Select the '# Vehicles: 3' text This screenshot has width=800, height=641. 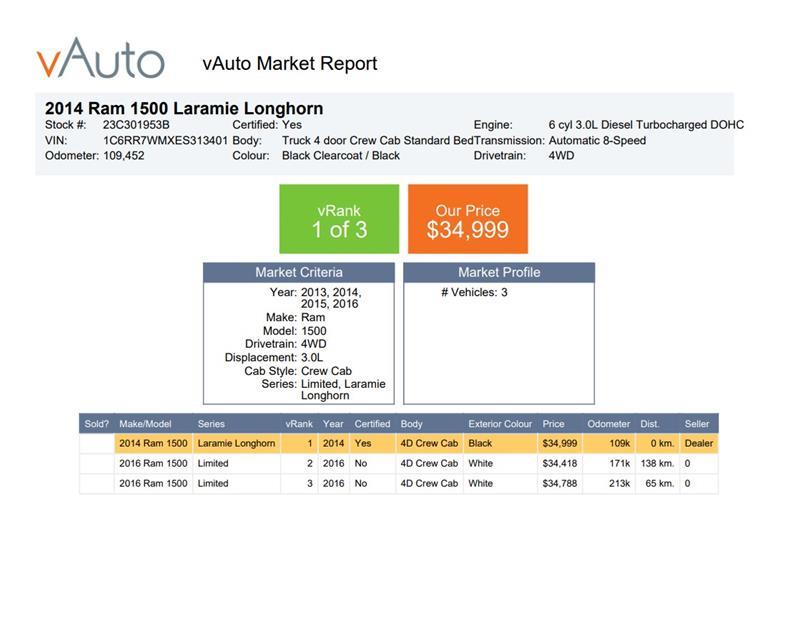point(474,292)
